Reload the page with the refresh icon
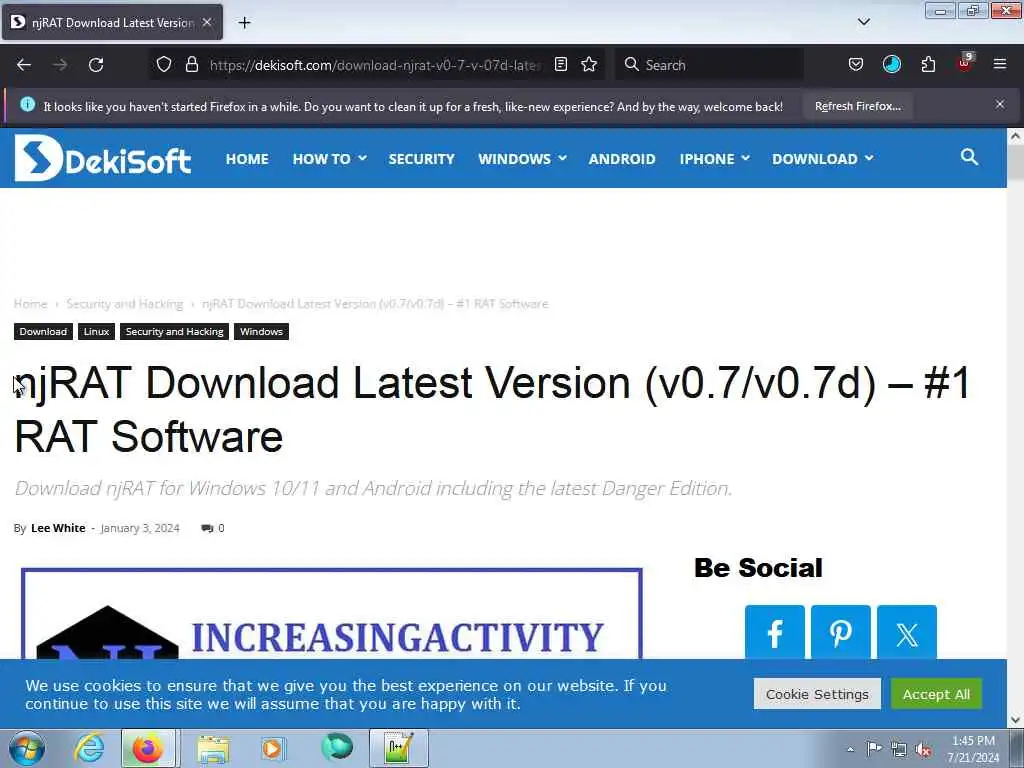 click(96, 65)
